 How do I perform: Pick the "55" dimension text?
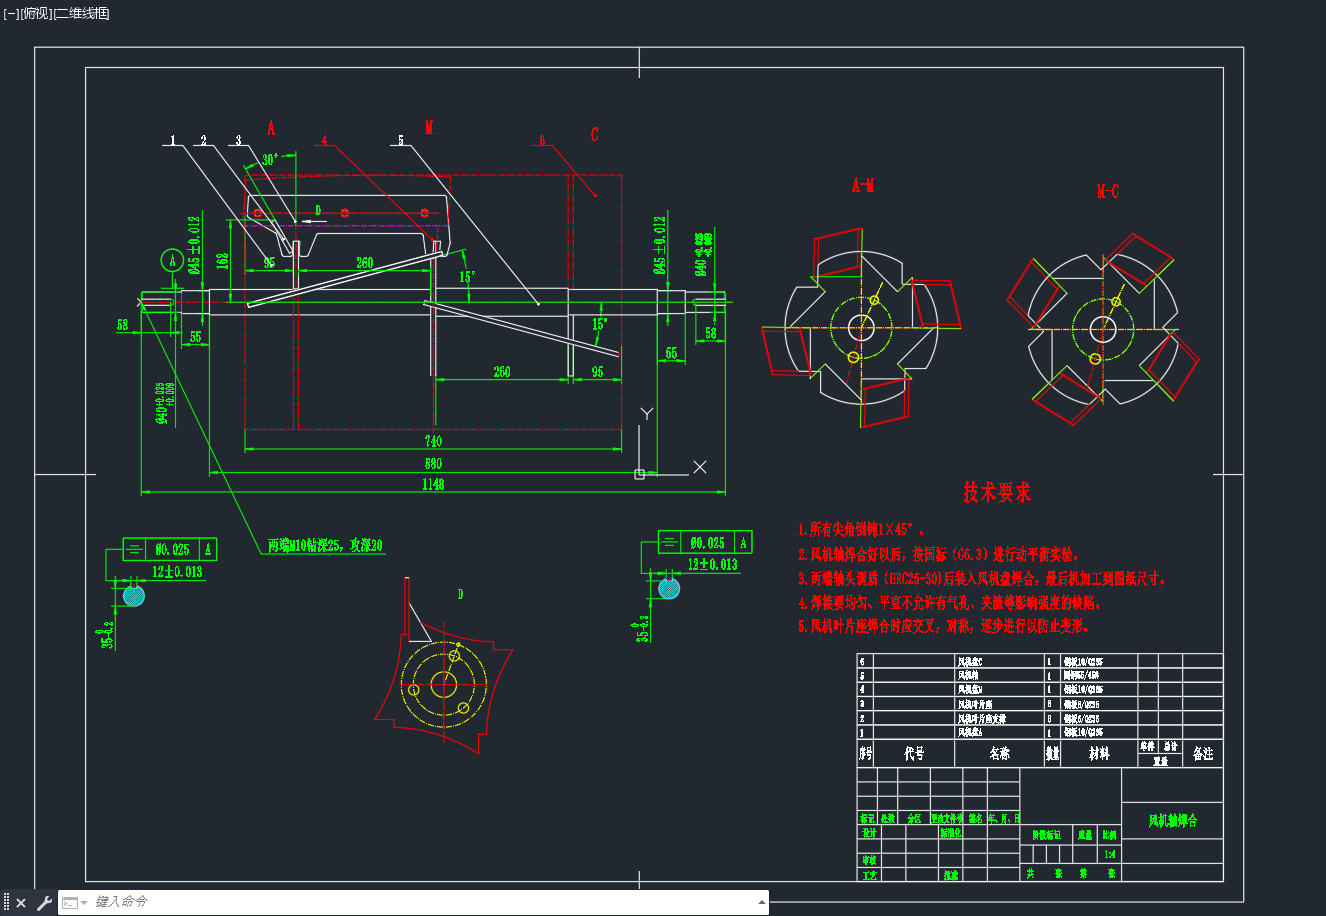pos(195,337)
